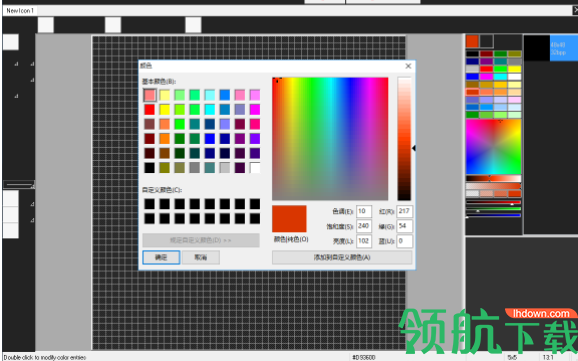Select the black swatch in basic colors grid
The image size is (578, 361).
pyautogui.click(x=150, y=168)
